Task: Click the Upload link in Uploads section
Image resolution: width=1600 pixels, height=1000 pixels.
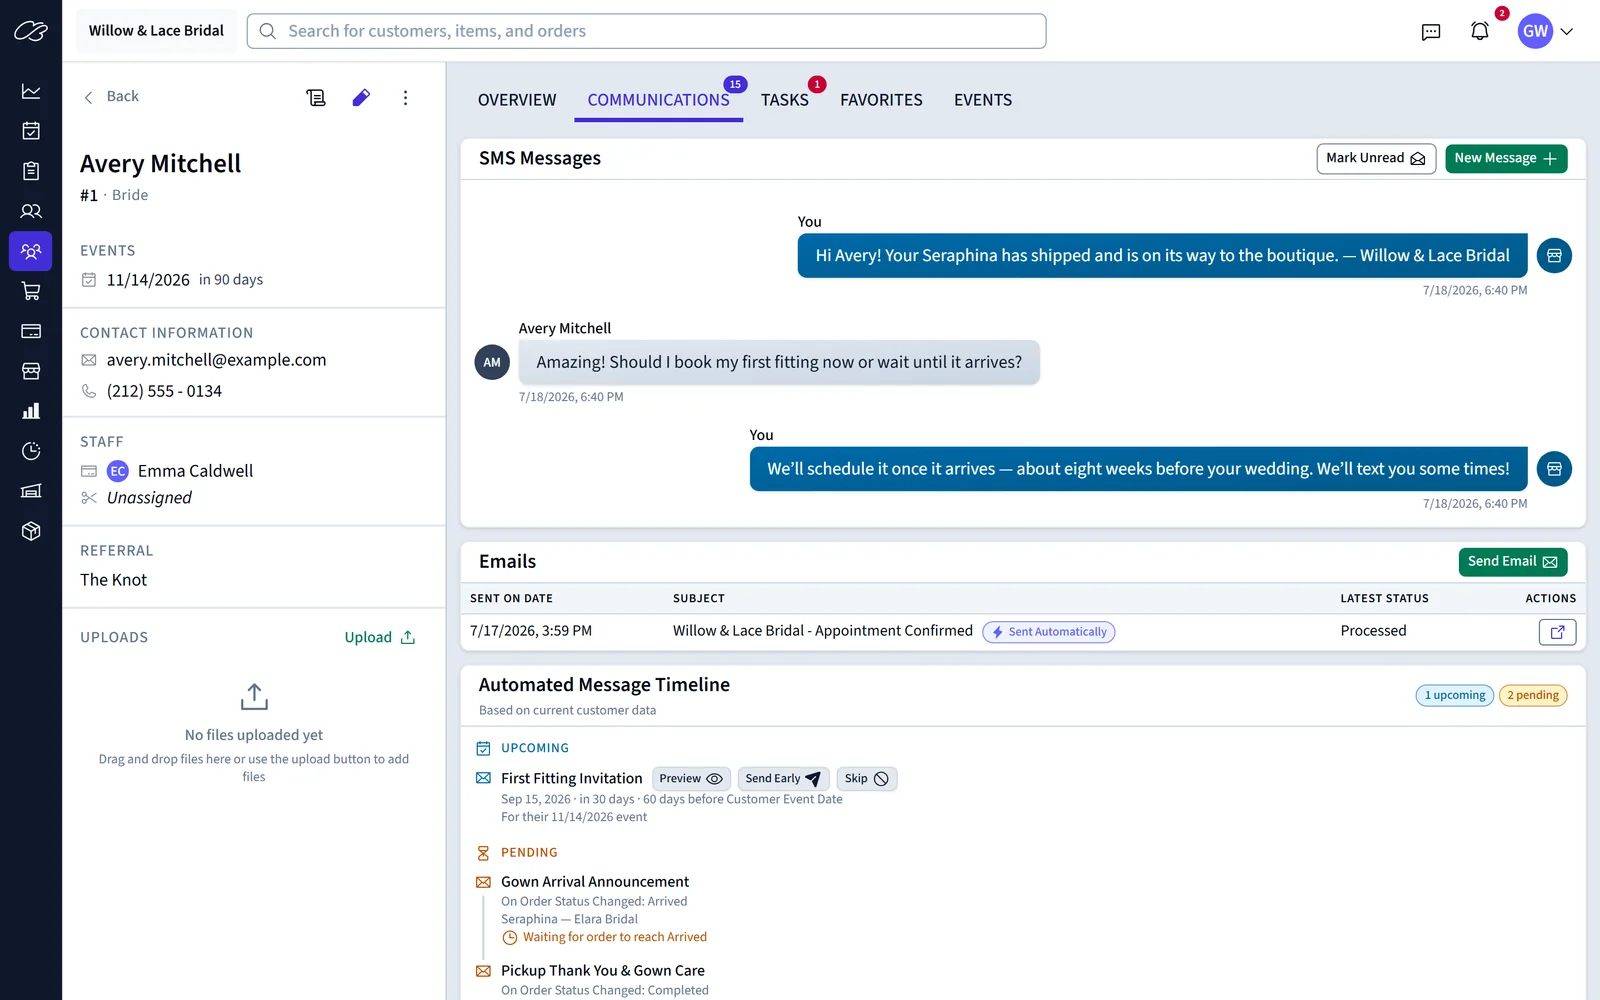Action: pyautogui.click(x=380, y=638)
